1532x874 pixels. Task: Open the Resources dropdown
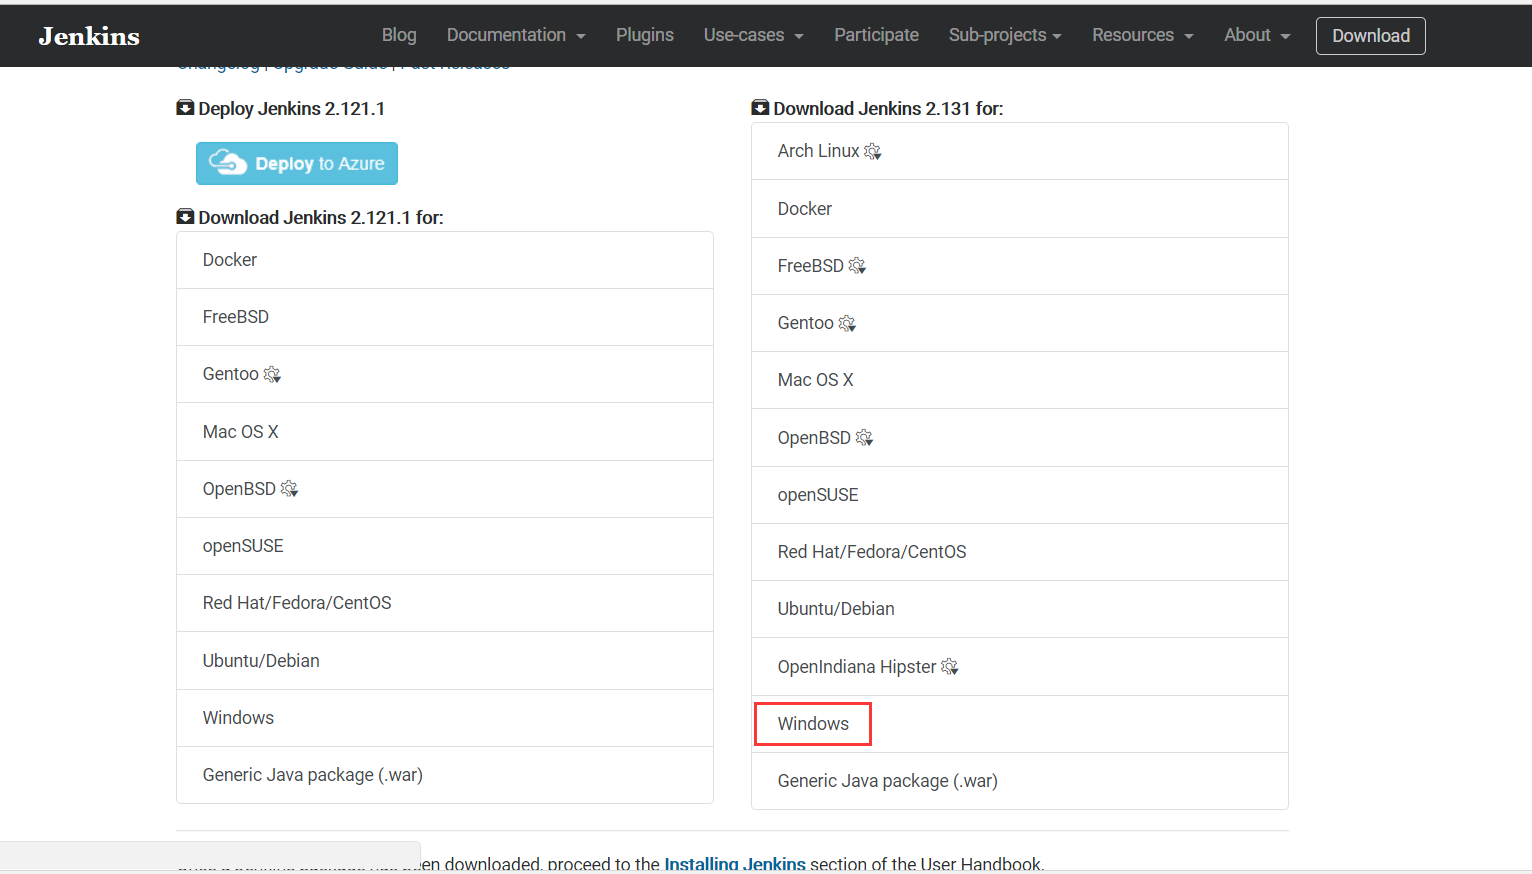[x=1142, y=35]
